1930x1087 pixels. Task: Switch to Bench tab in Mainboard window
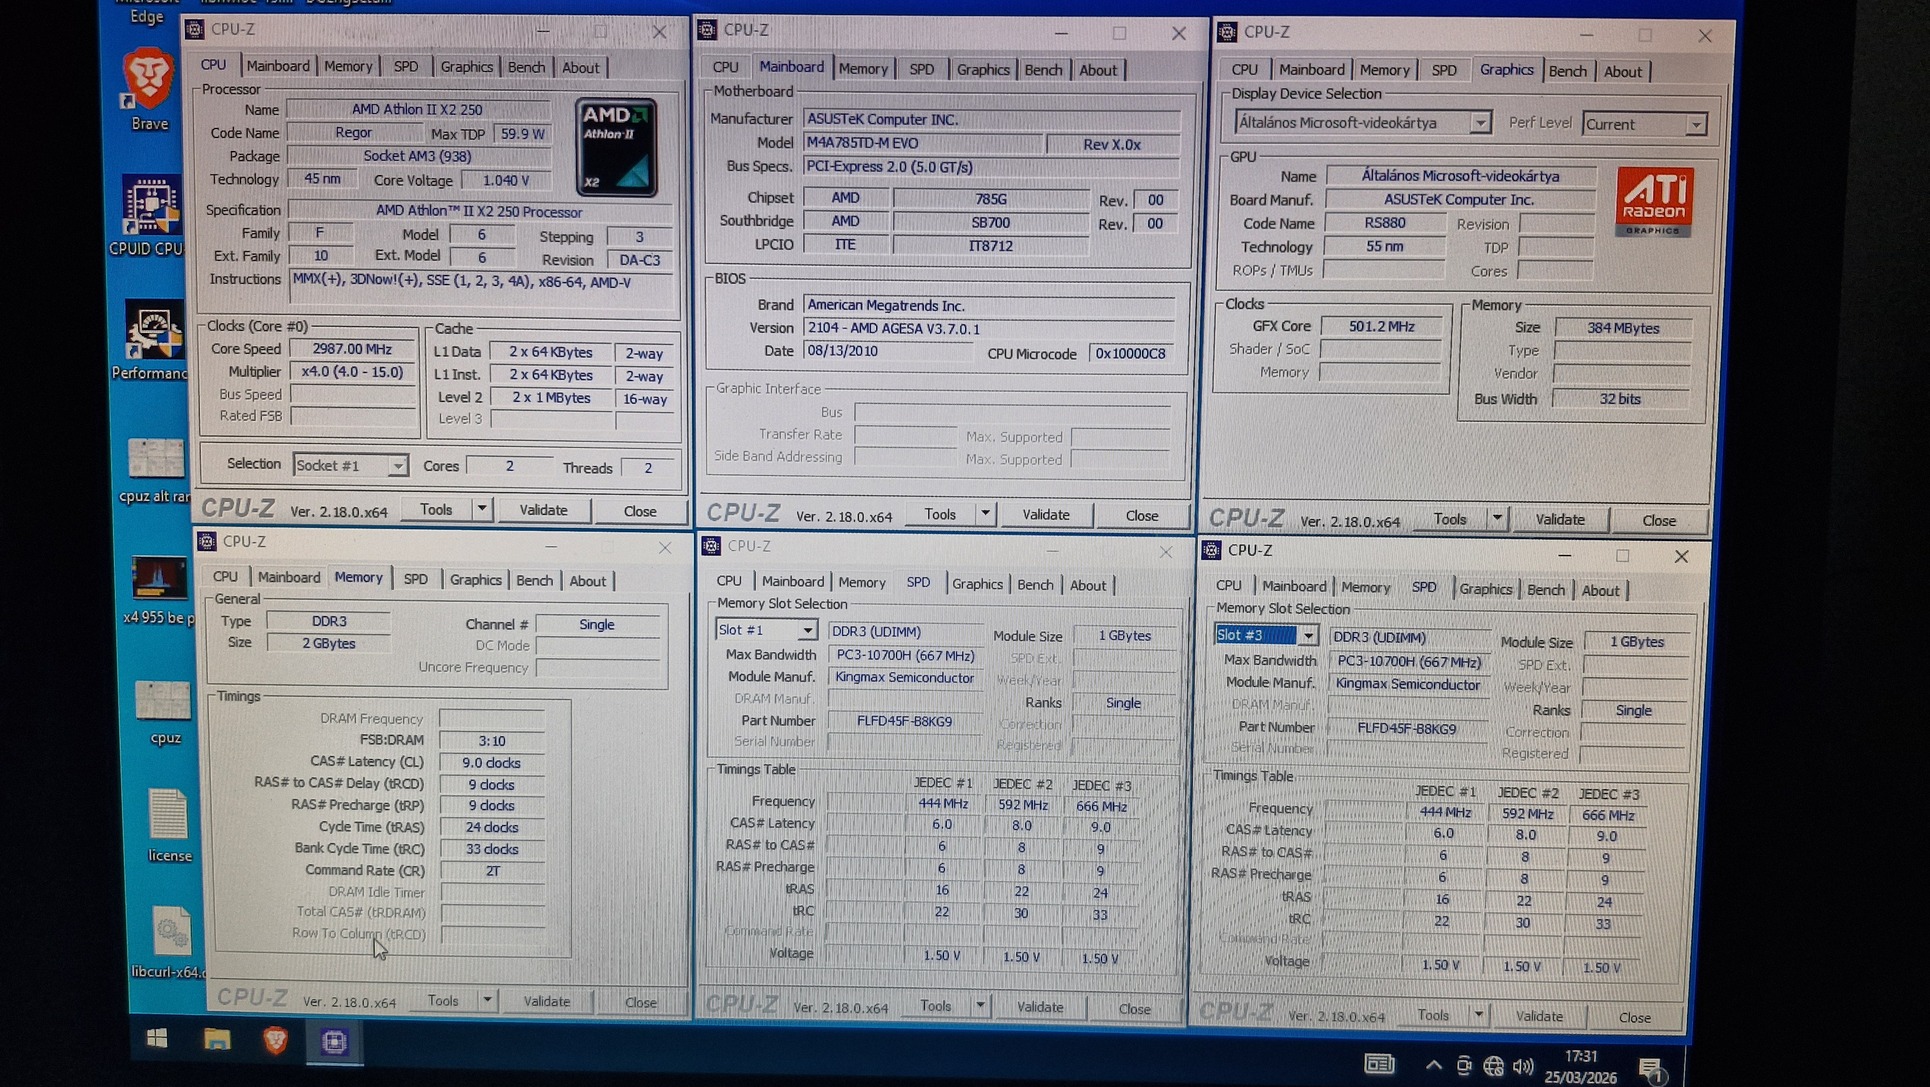(x=1042, y=69)
